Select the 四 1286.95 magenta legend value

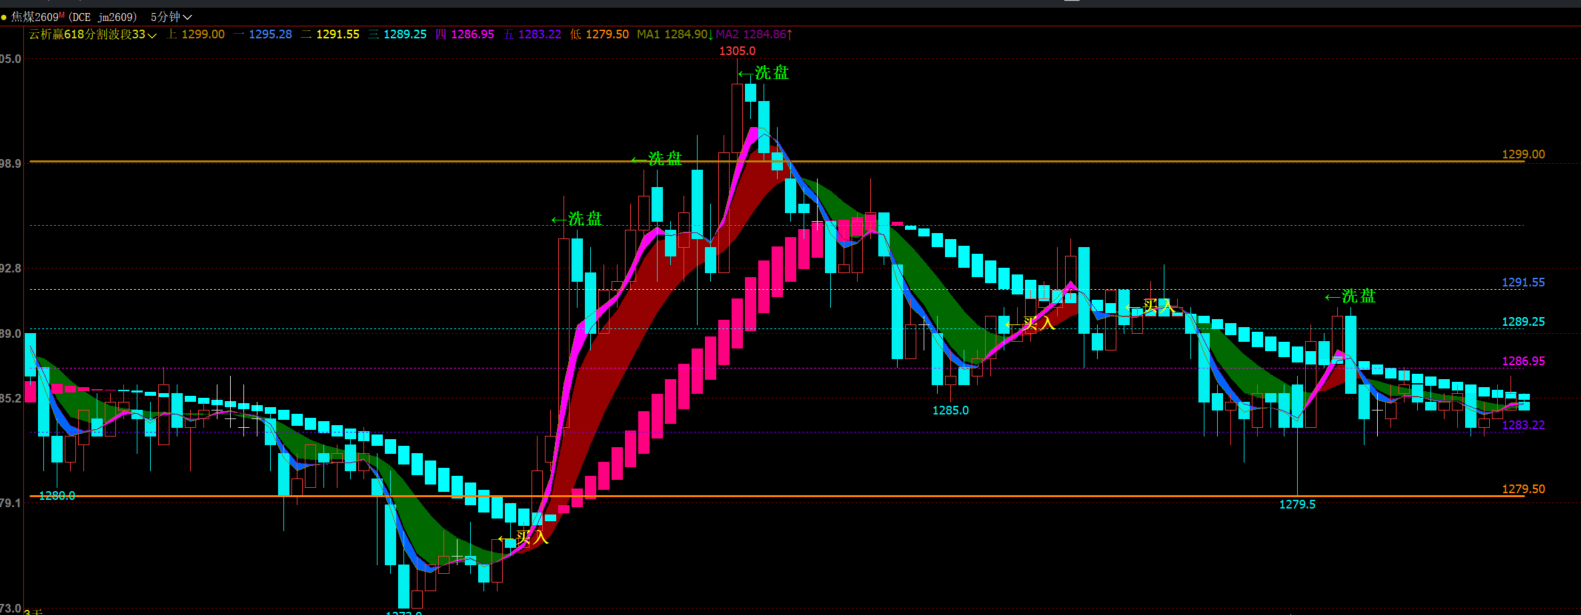(464, 34)
